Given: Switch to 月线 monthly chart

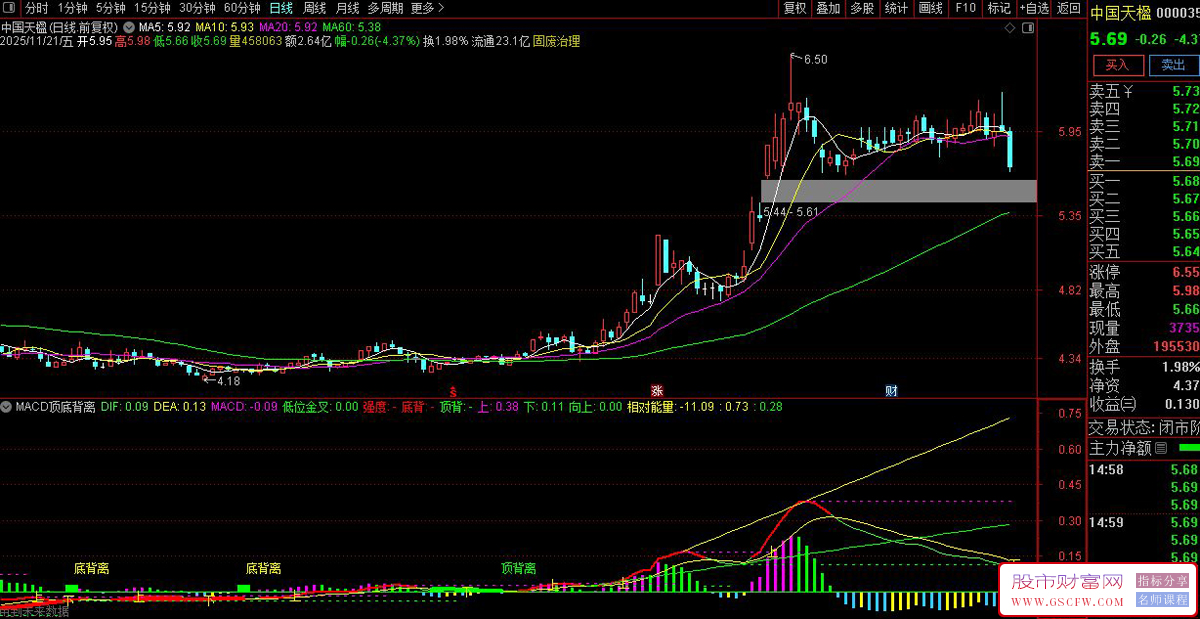Looking at the screenshot, I should (348, 8).
